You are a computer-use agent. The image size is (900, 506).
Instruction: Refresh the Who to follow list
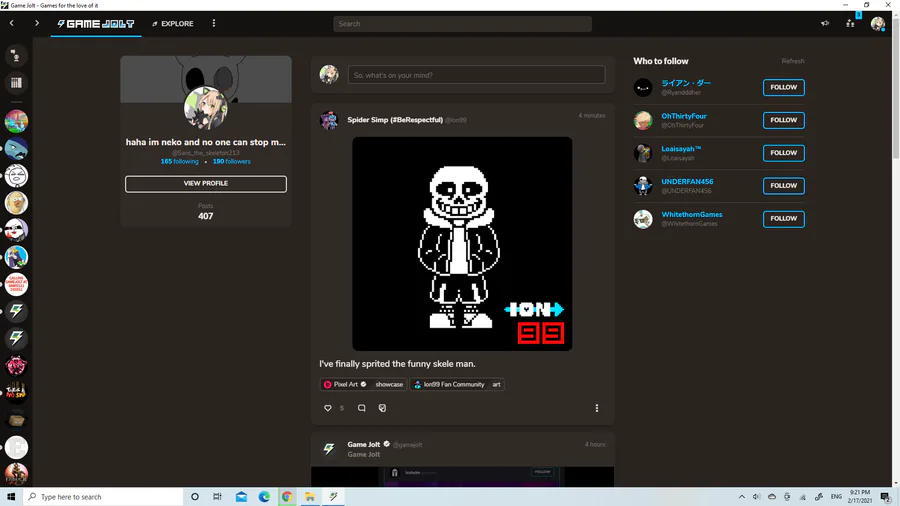pos(793,61)
